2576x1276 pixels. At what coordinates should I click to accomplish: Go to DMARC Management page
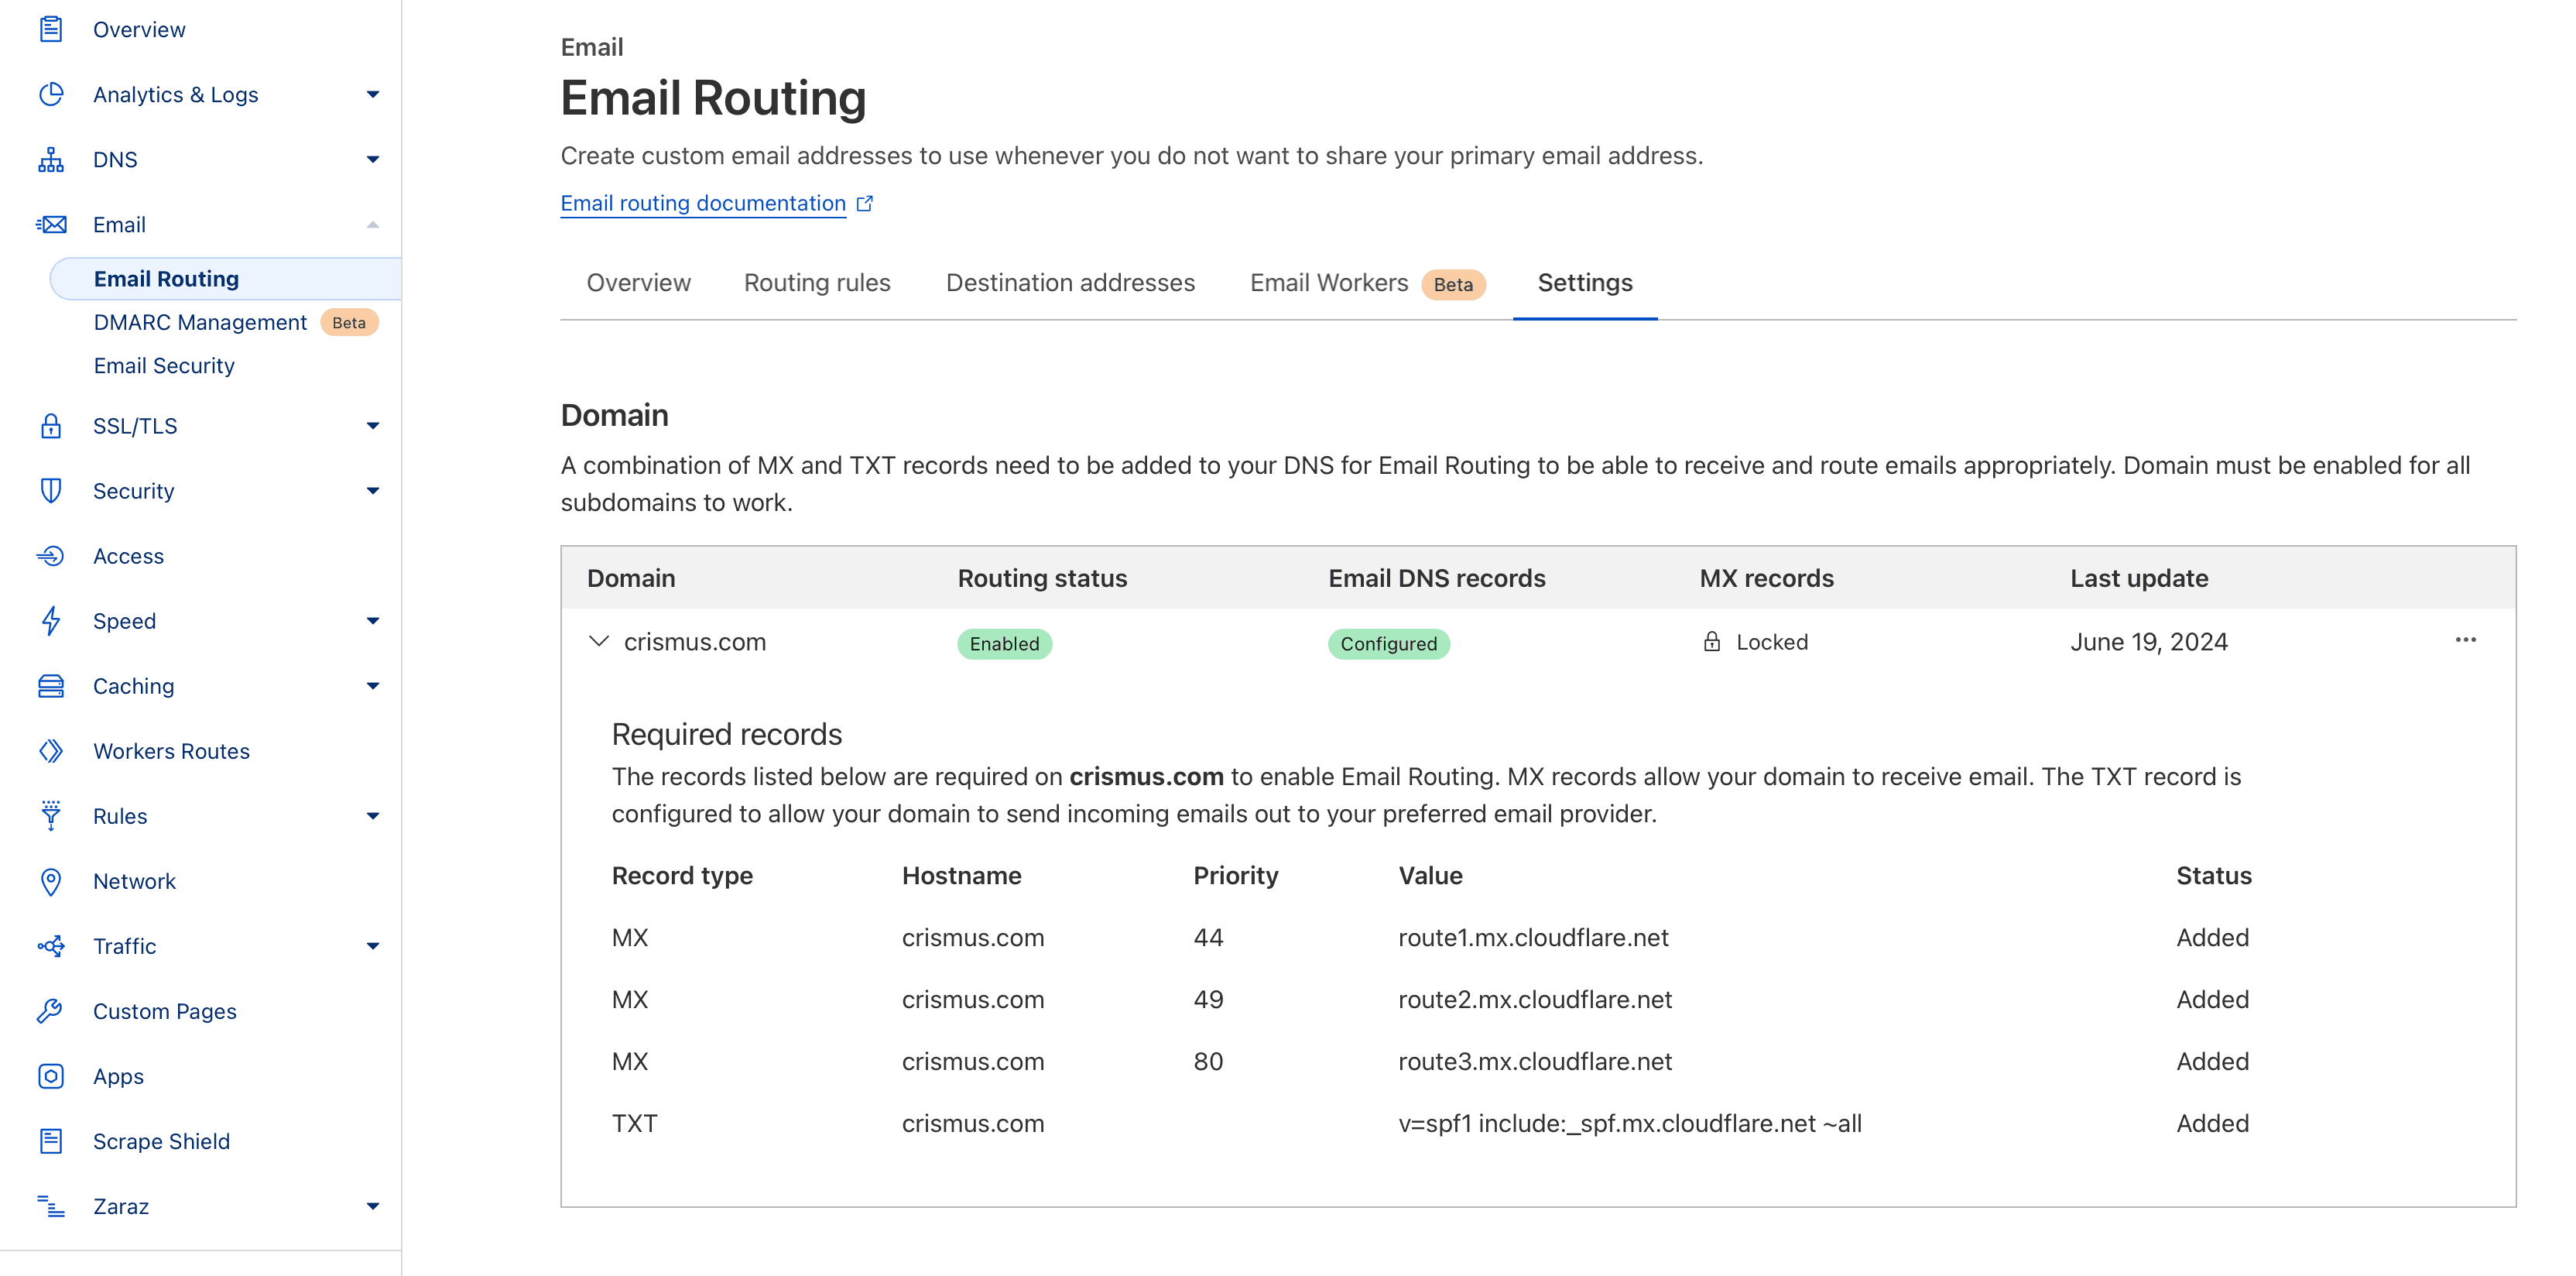click(x=200, y=322)
